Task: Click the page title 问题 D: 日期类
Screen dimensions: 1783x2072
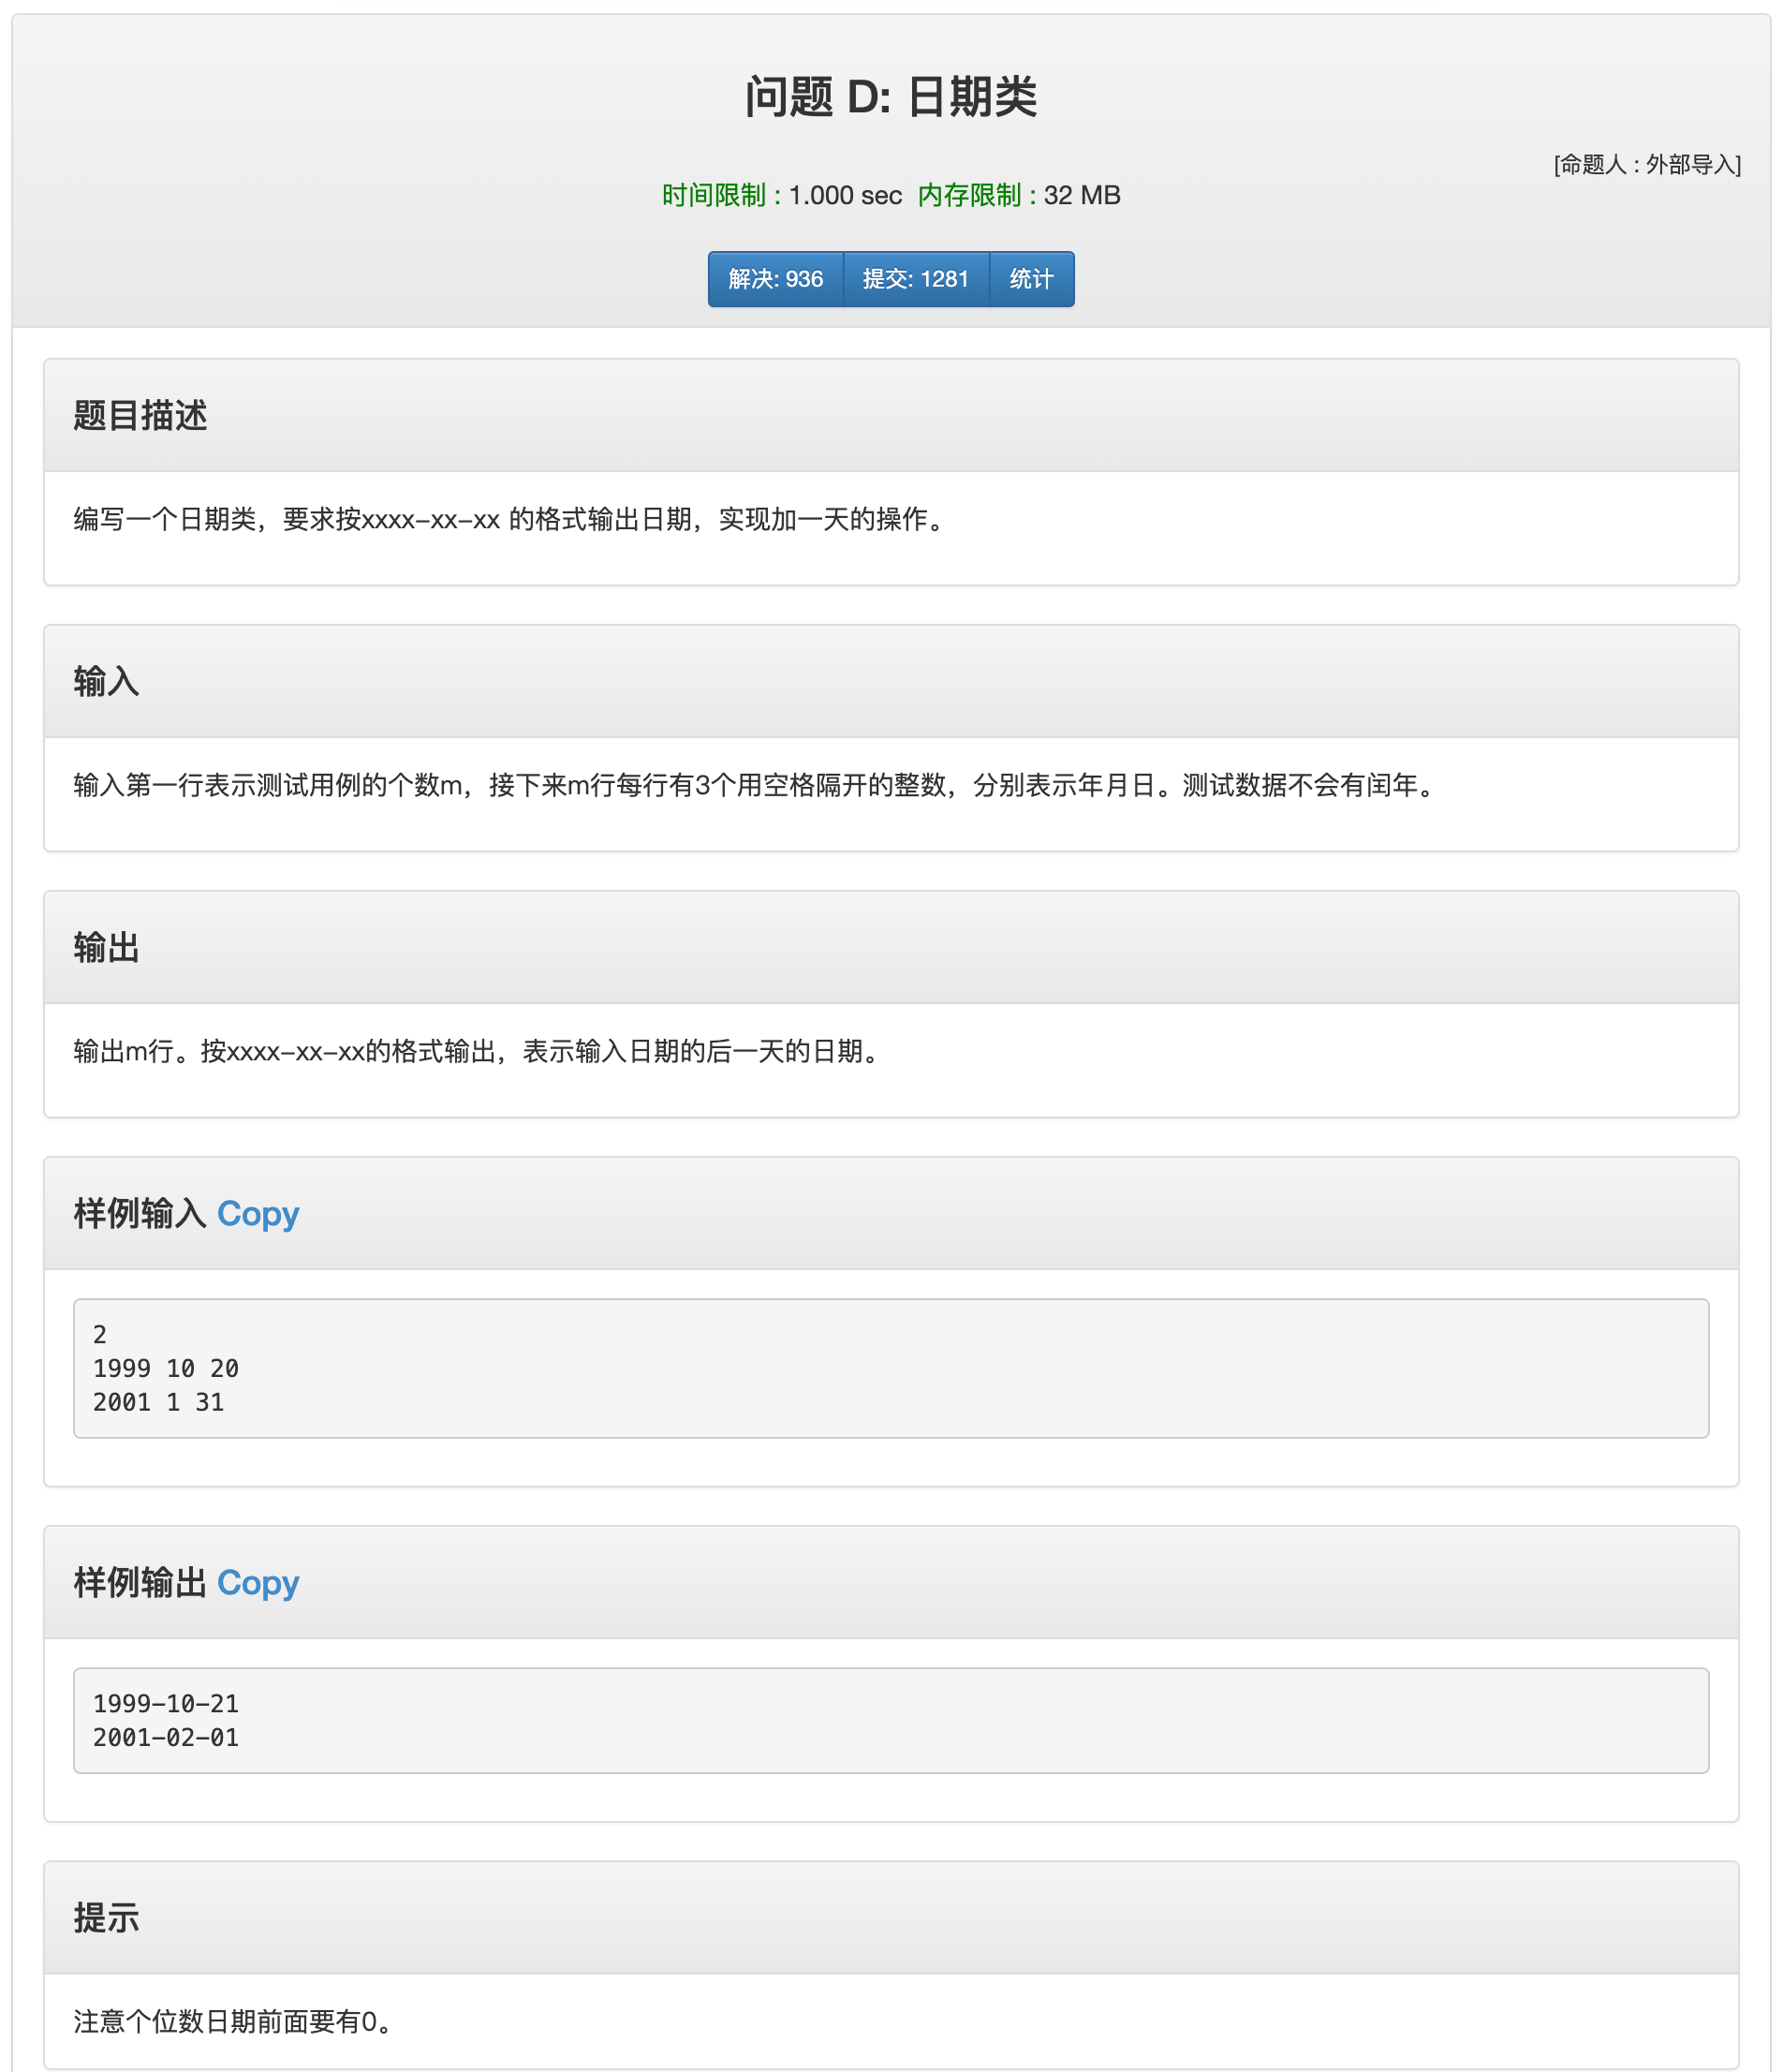Action: (x=891, y=97)
